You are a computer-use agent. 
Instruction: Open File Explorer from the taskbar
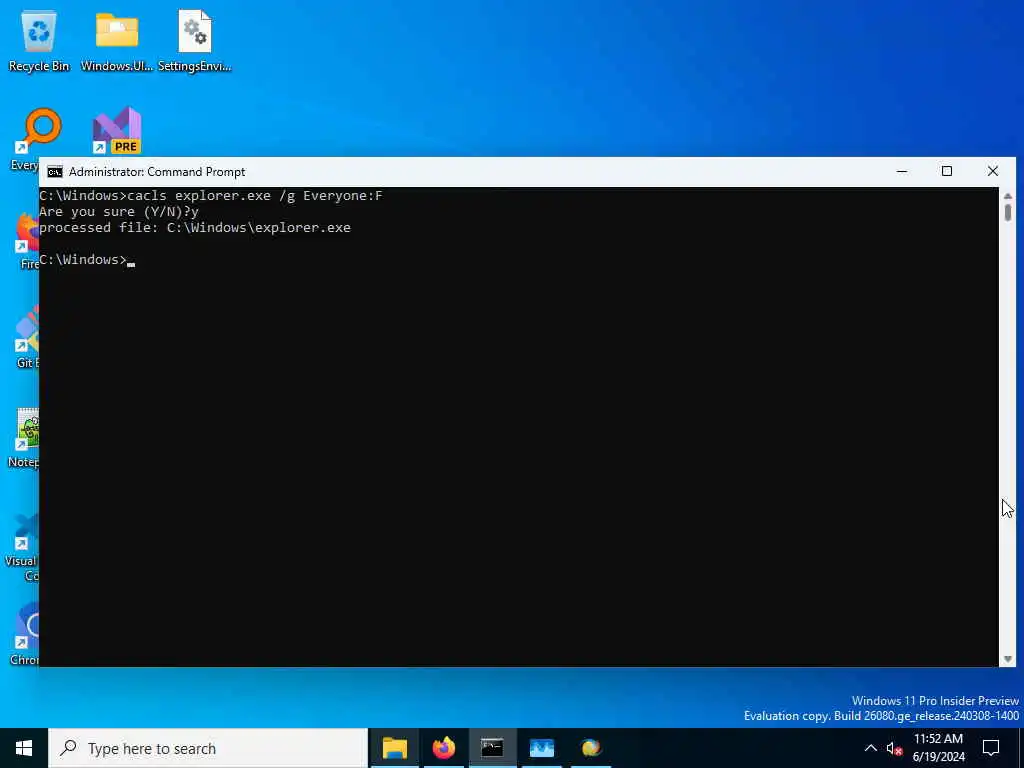click(x=394, y=748)
